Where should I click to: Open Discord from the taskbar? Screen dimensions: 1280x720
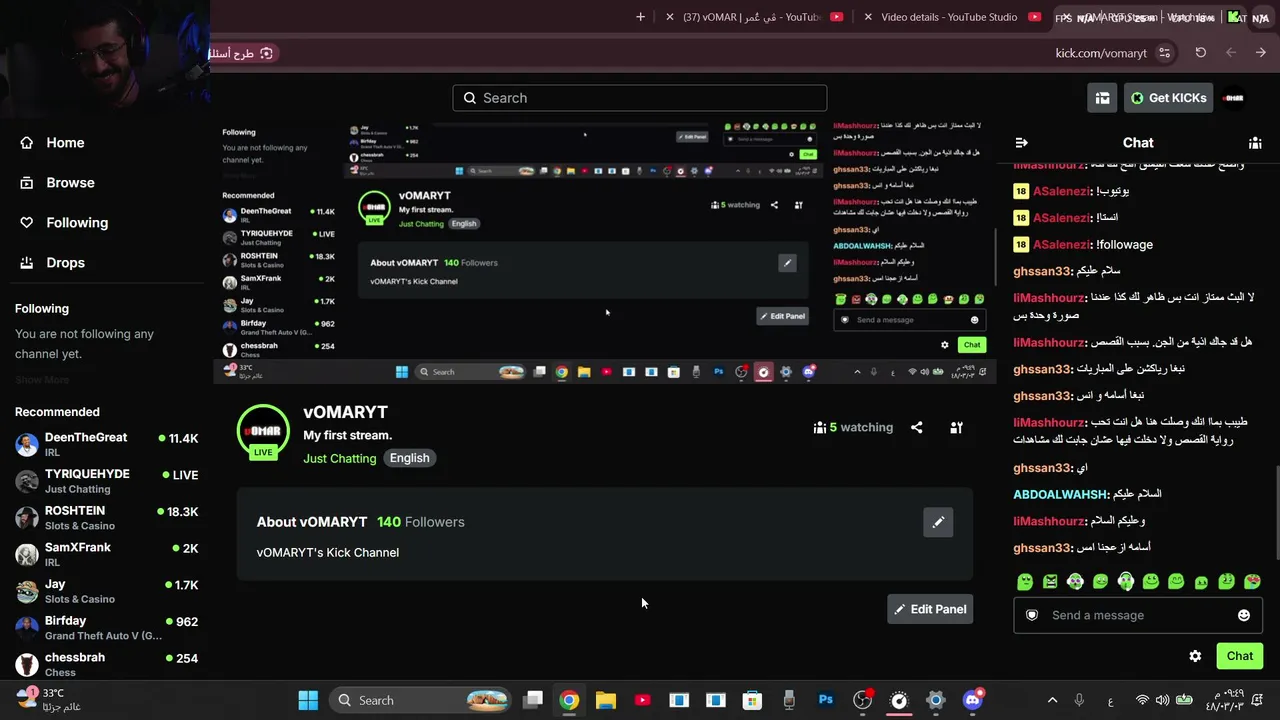pos(972,700)
